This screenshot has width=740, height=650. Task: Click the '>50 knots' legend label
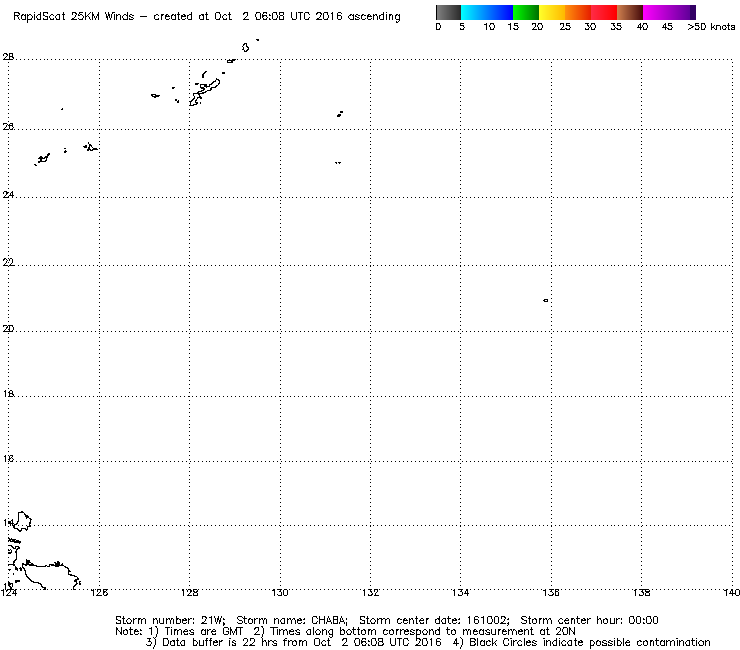711,27
